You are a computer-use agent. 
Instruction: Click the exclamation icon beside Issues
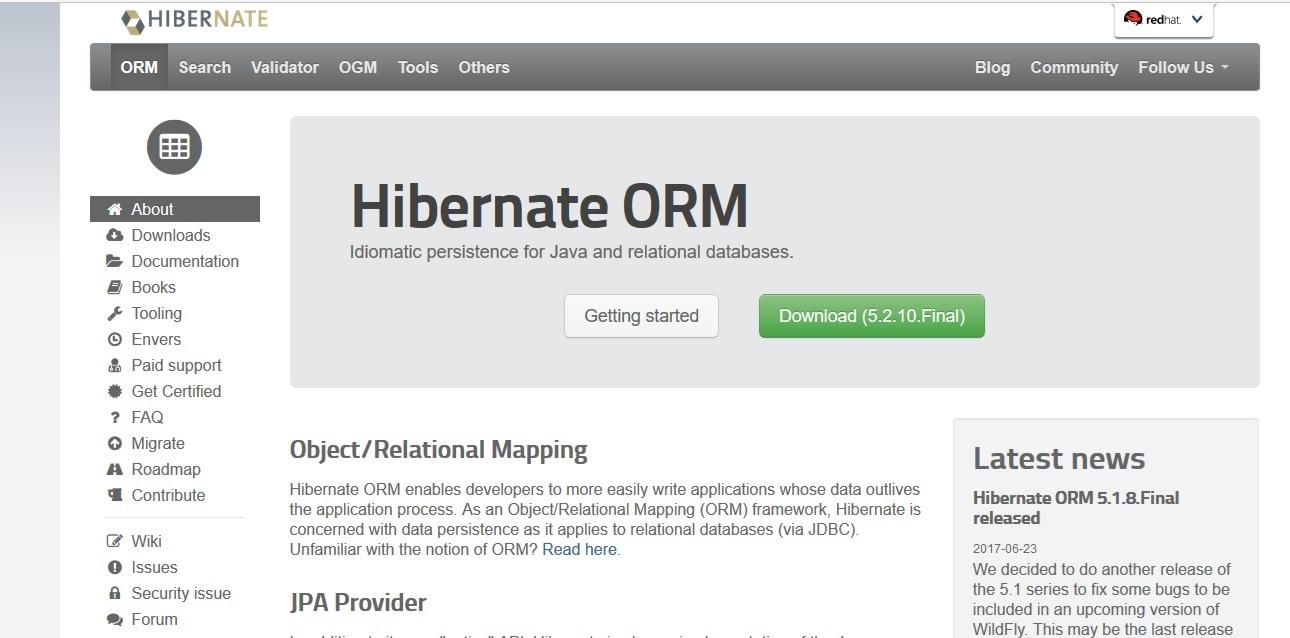pos(114,567)
